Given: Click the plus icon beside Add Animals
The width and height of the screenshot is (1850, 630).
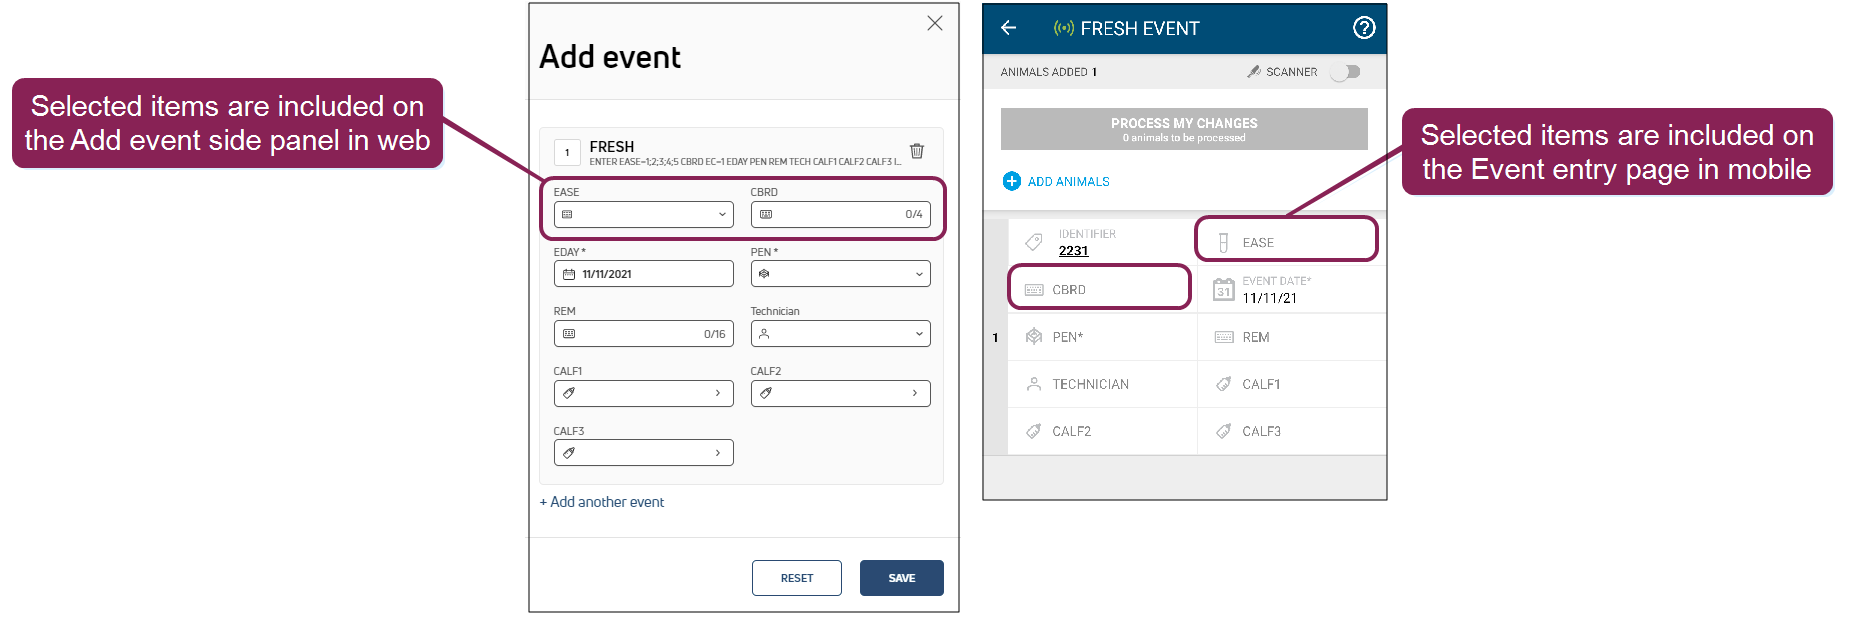Looking at the screenshot, I should (x=1011, y=181).
